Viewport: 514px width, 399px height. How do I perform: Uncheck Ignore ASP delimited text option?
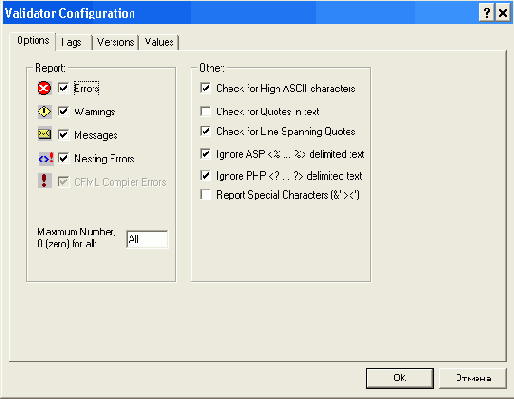point(205,154)
